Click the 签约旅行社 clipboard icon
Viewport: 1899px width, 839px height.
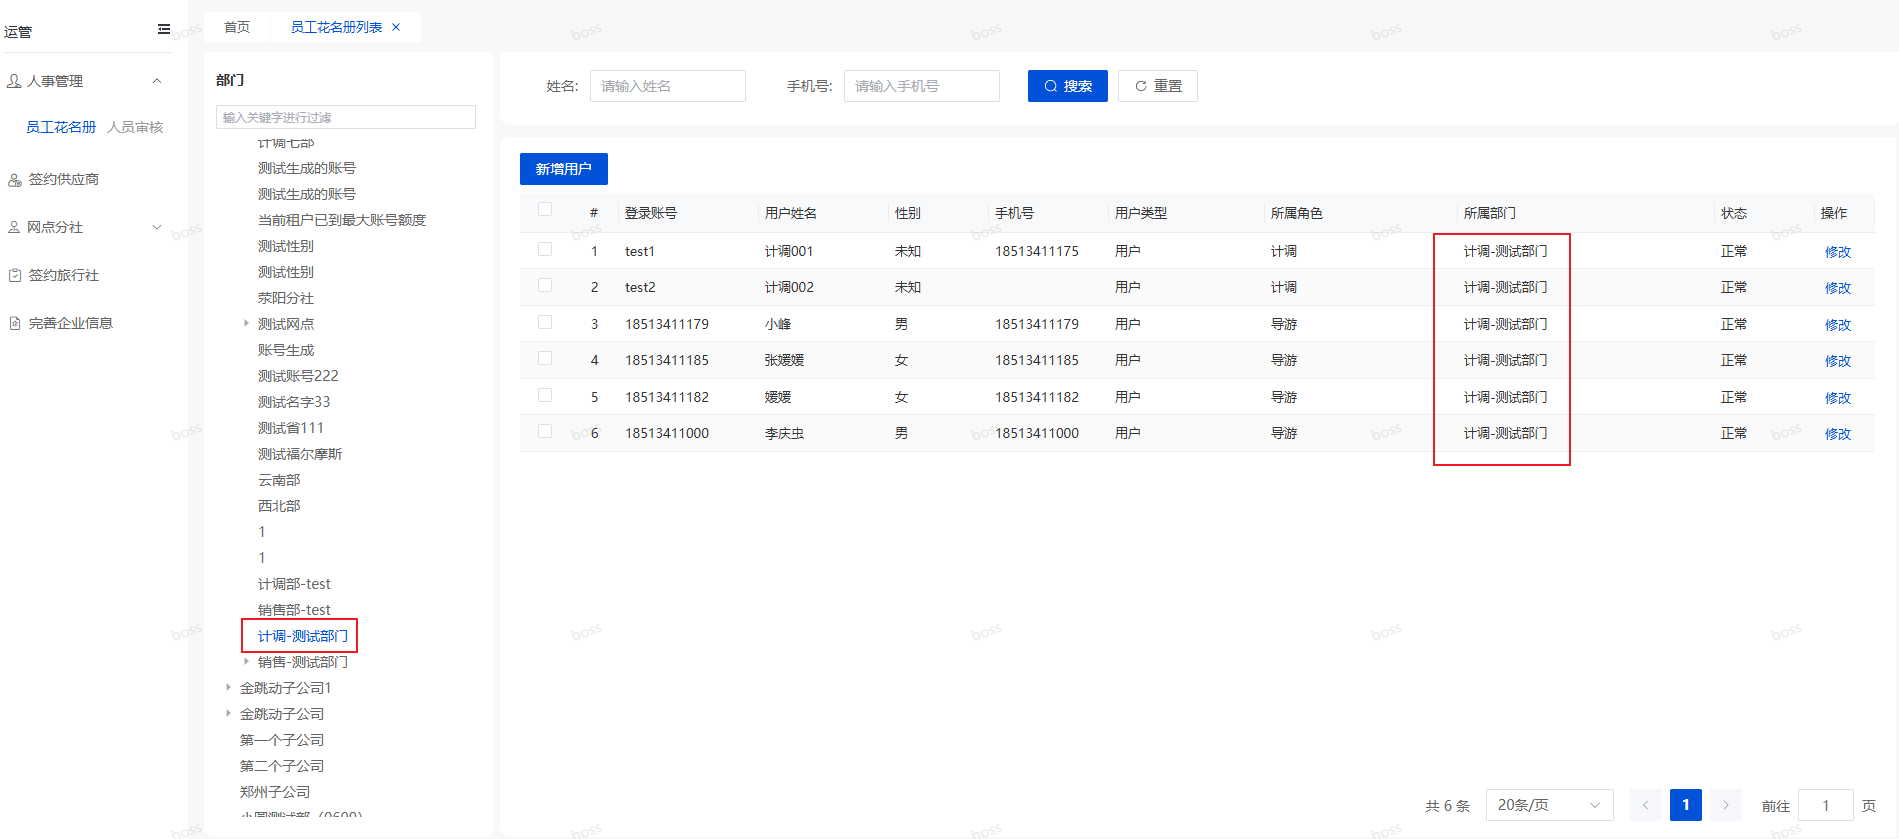point(15,275)
